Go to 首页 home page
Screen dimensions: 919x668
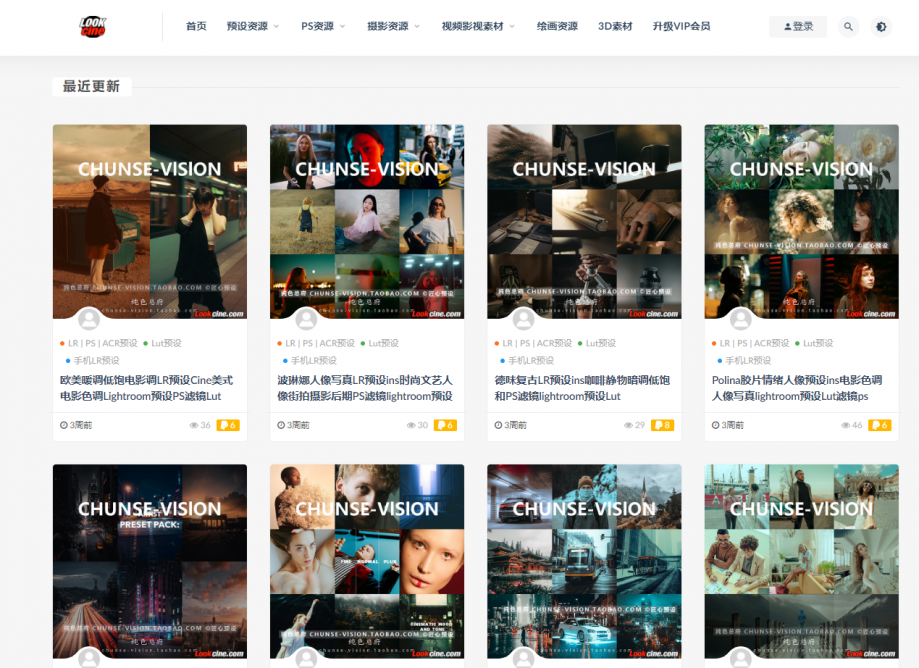click(x=196, y=27)
